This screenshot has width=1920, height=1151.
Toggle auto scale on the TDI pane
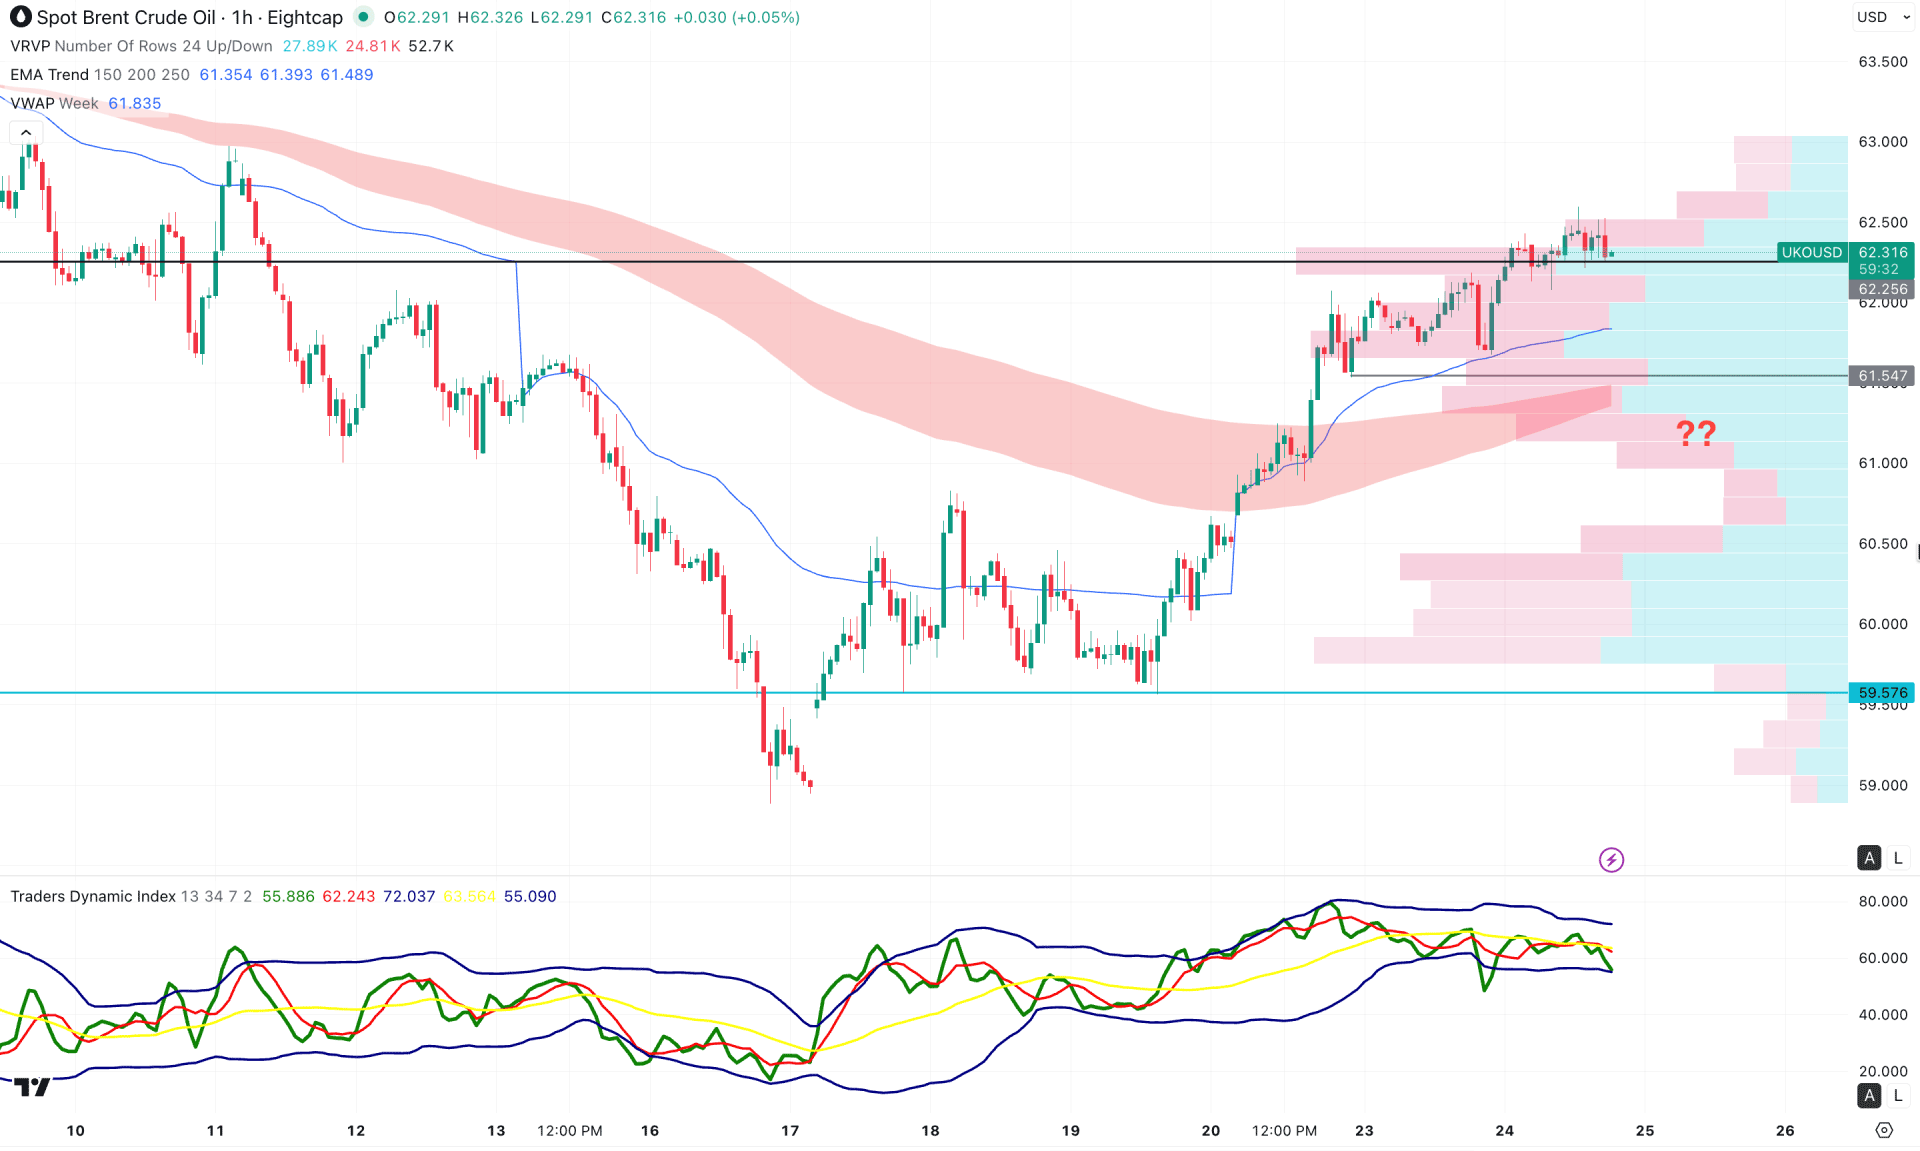1868,1096
